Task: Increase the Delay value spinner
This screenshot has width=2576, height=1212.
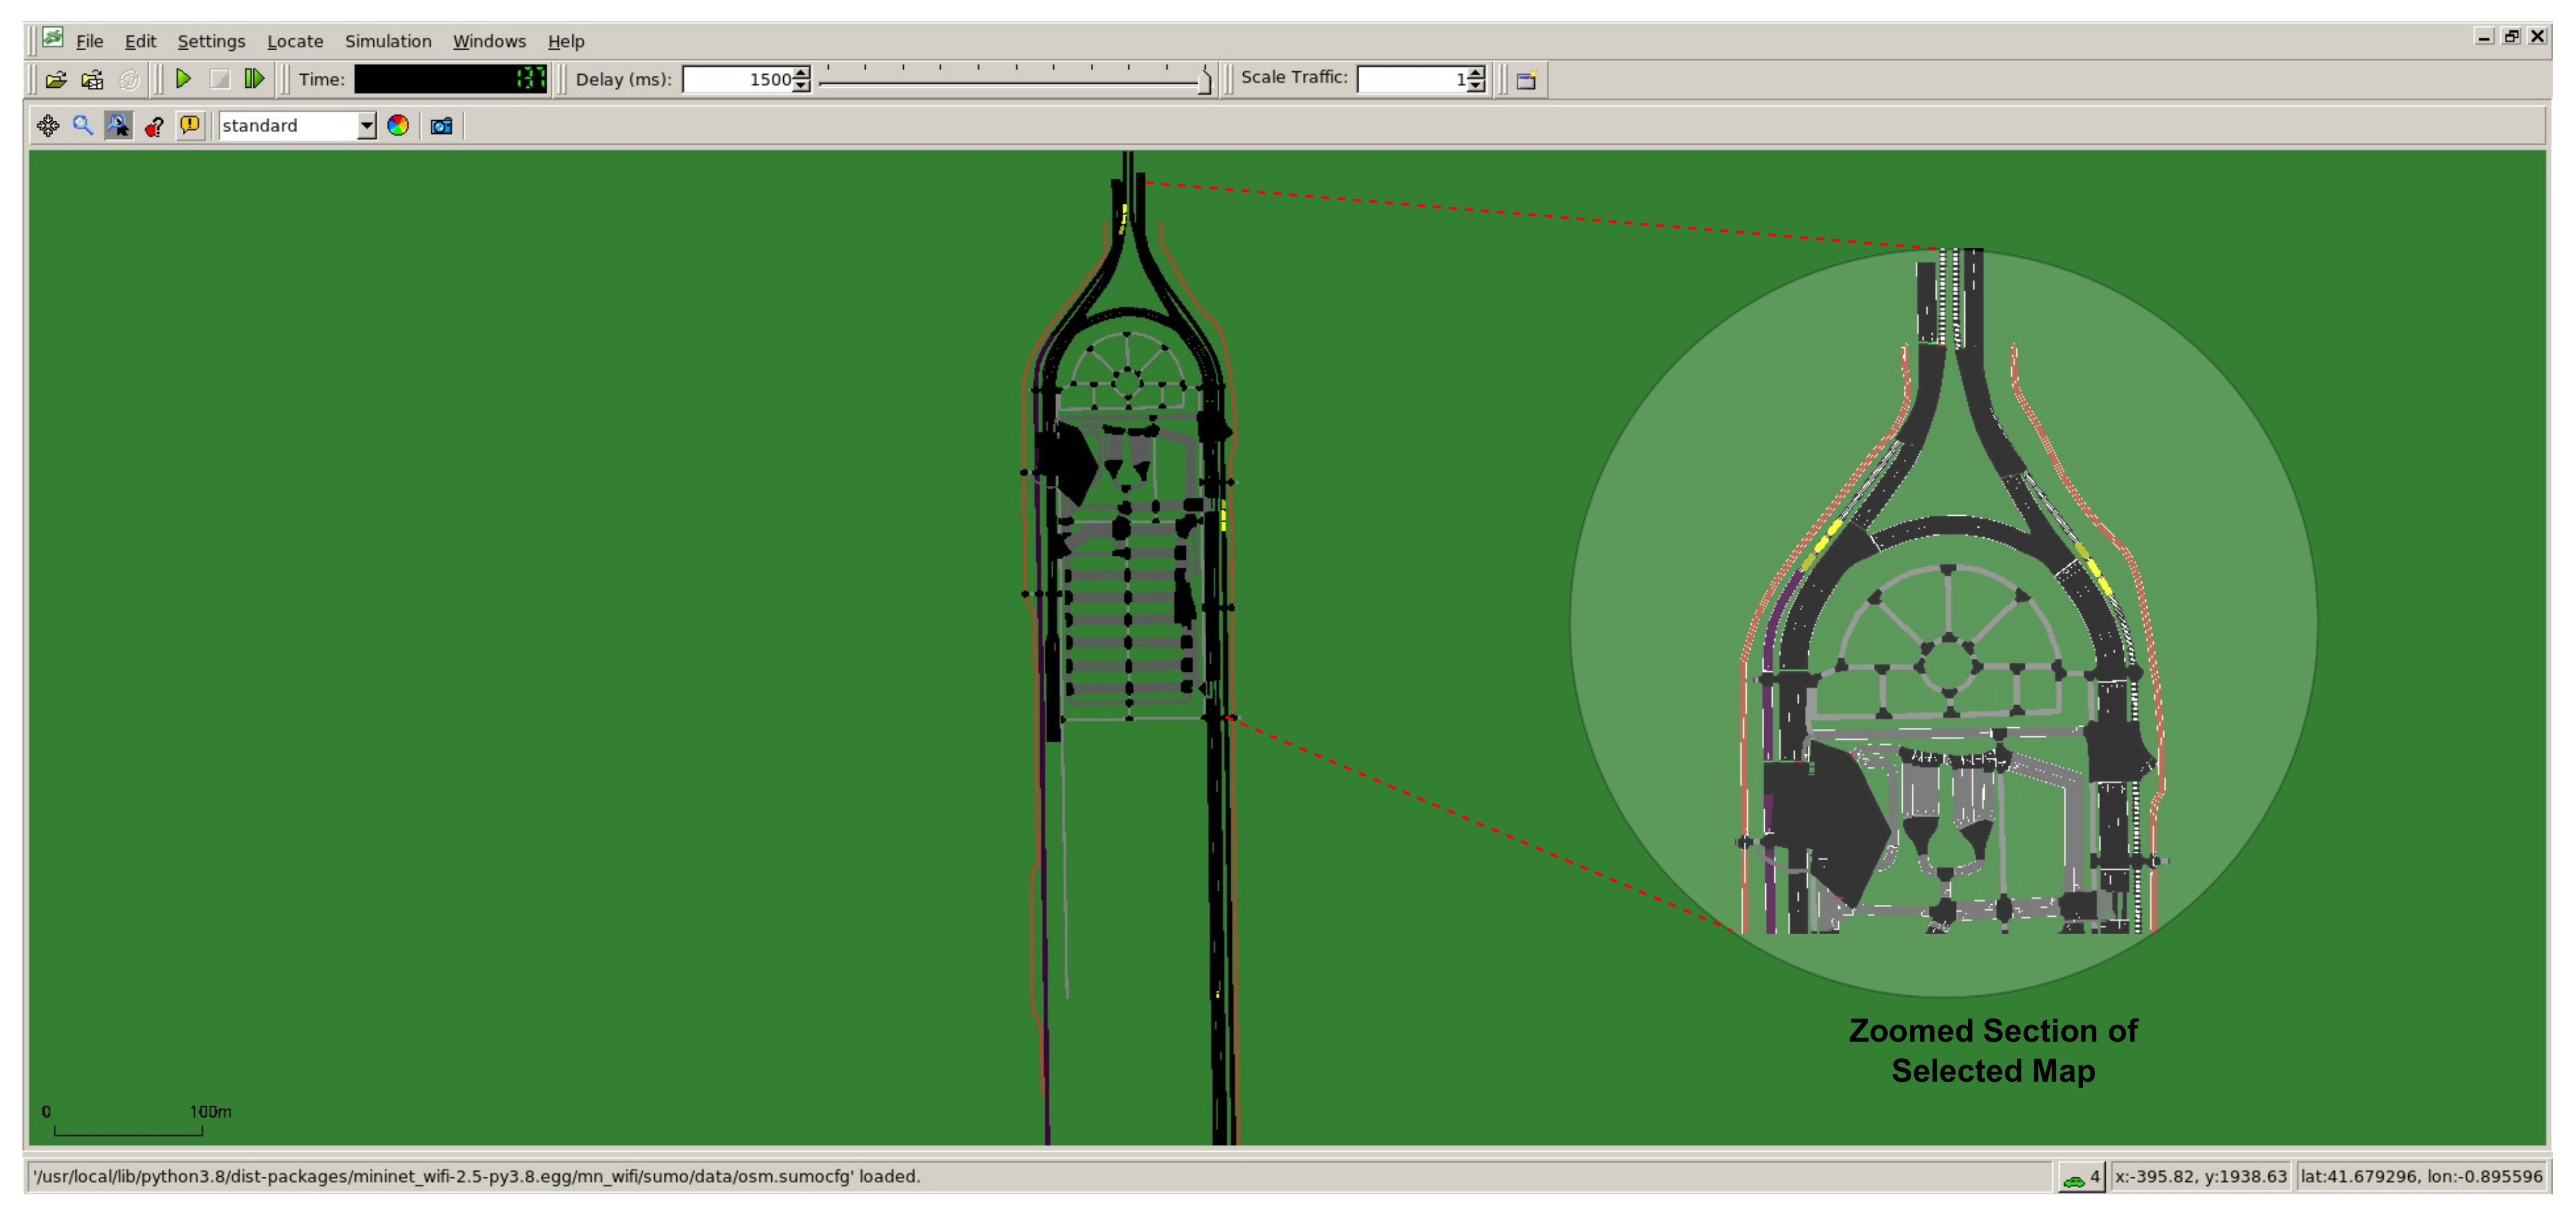Action: [801, 73]
